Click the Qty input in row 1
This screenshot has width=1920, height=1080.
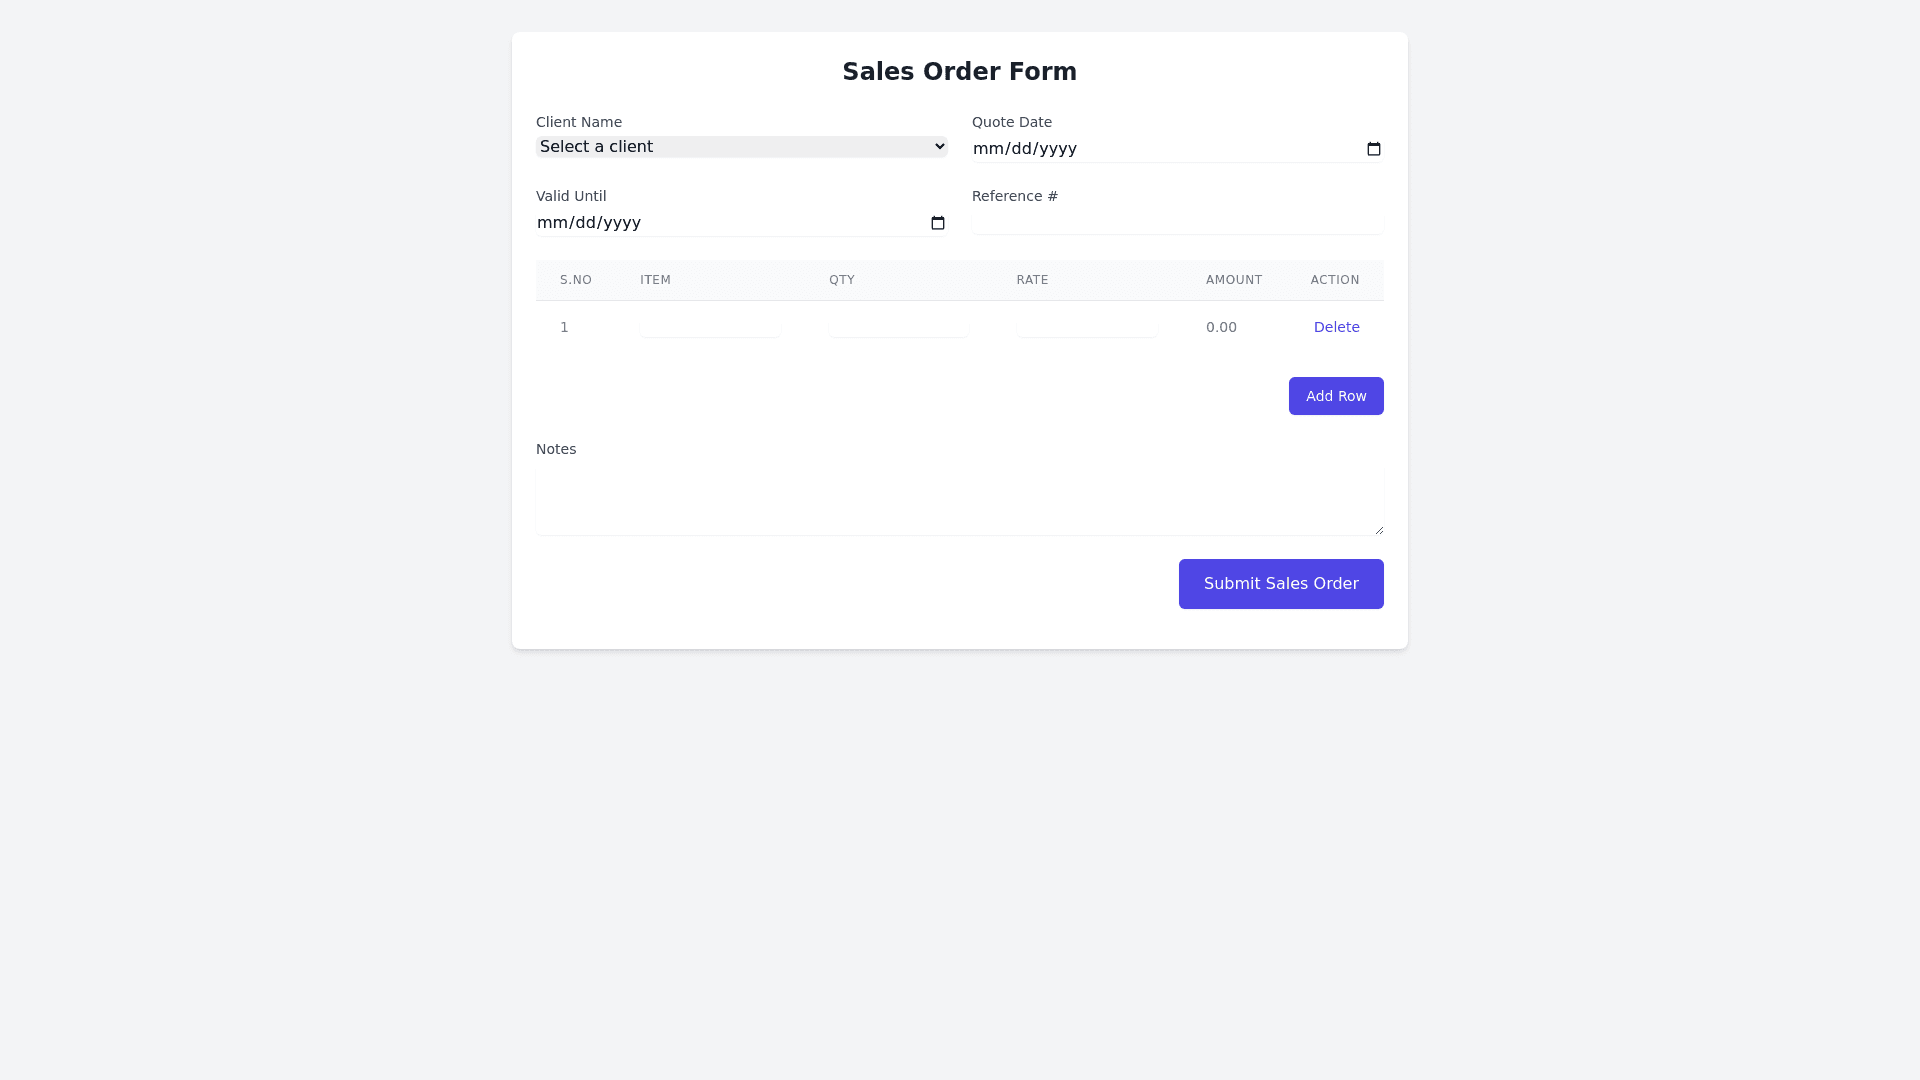pyautogui.click(x=898, y=327)
